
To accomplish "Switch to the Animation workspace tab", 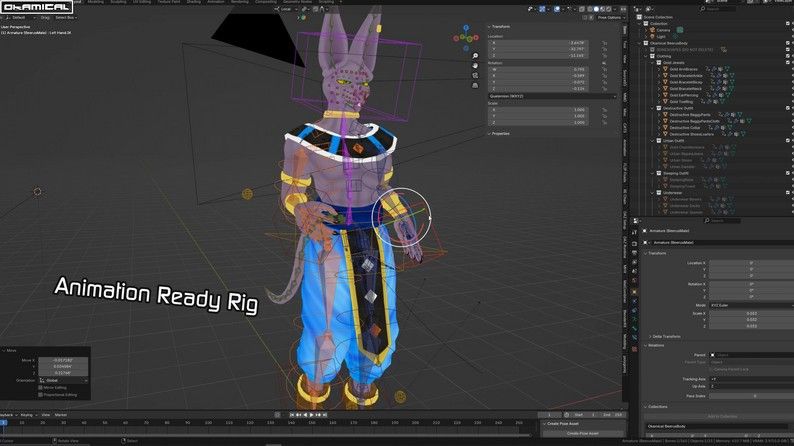I will (216, 2).
